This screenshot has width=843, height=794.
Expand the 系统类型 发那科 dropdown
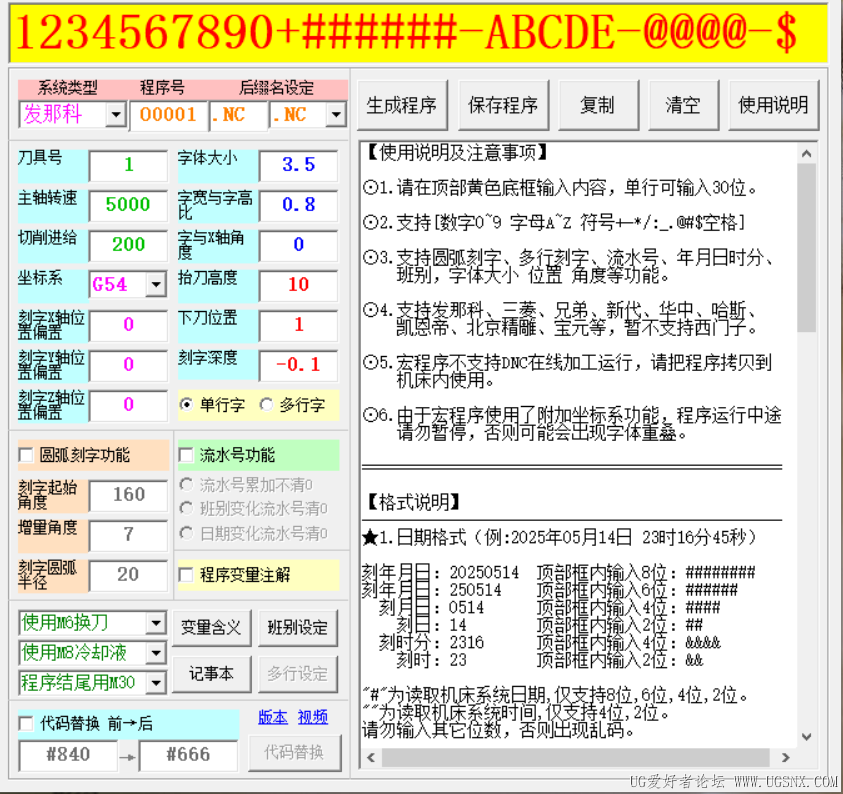click(x=116, y=115)
